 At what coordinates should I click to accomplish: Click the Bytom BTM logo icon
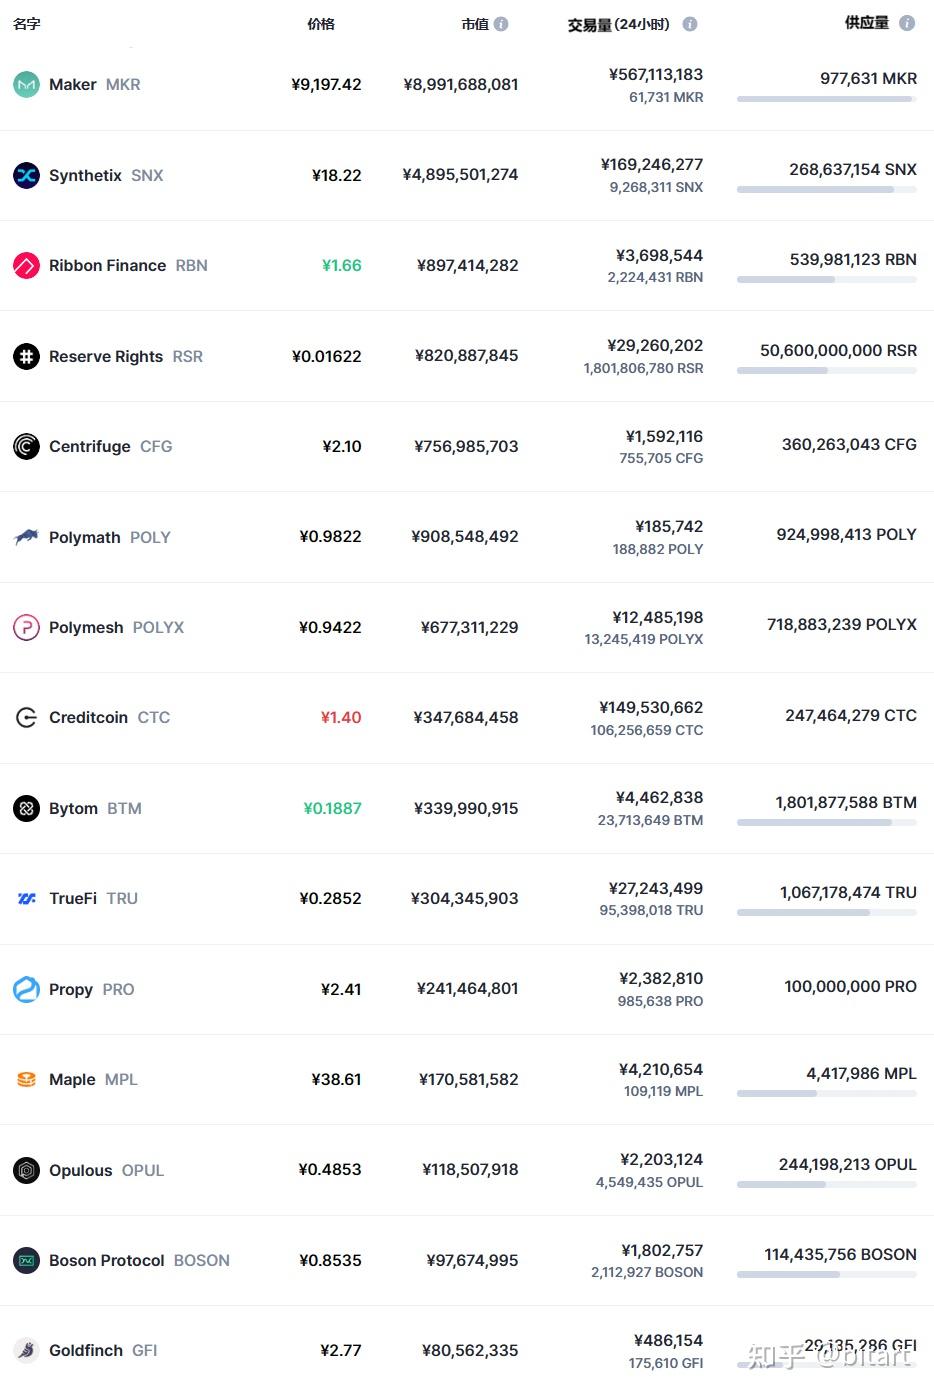[26, 808]
